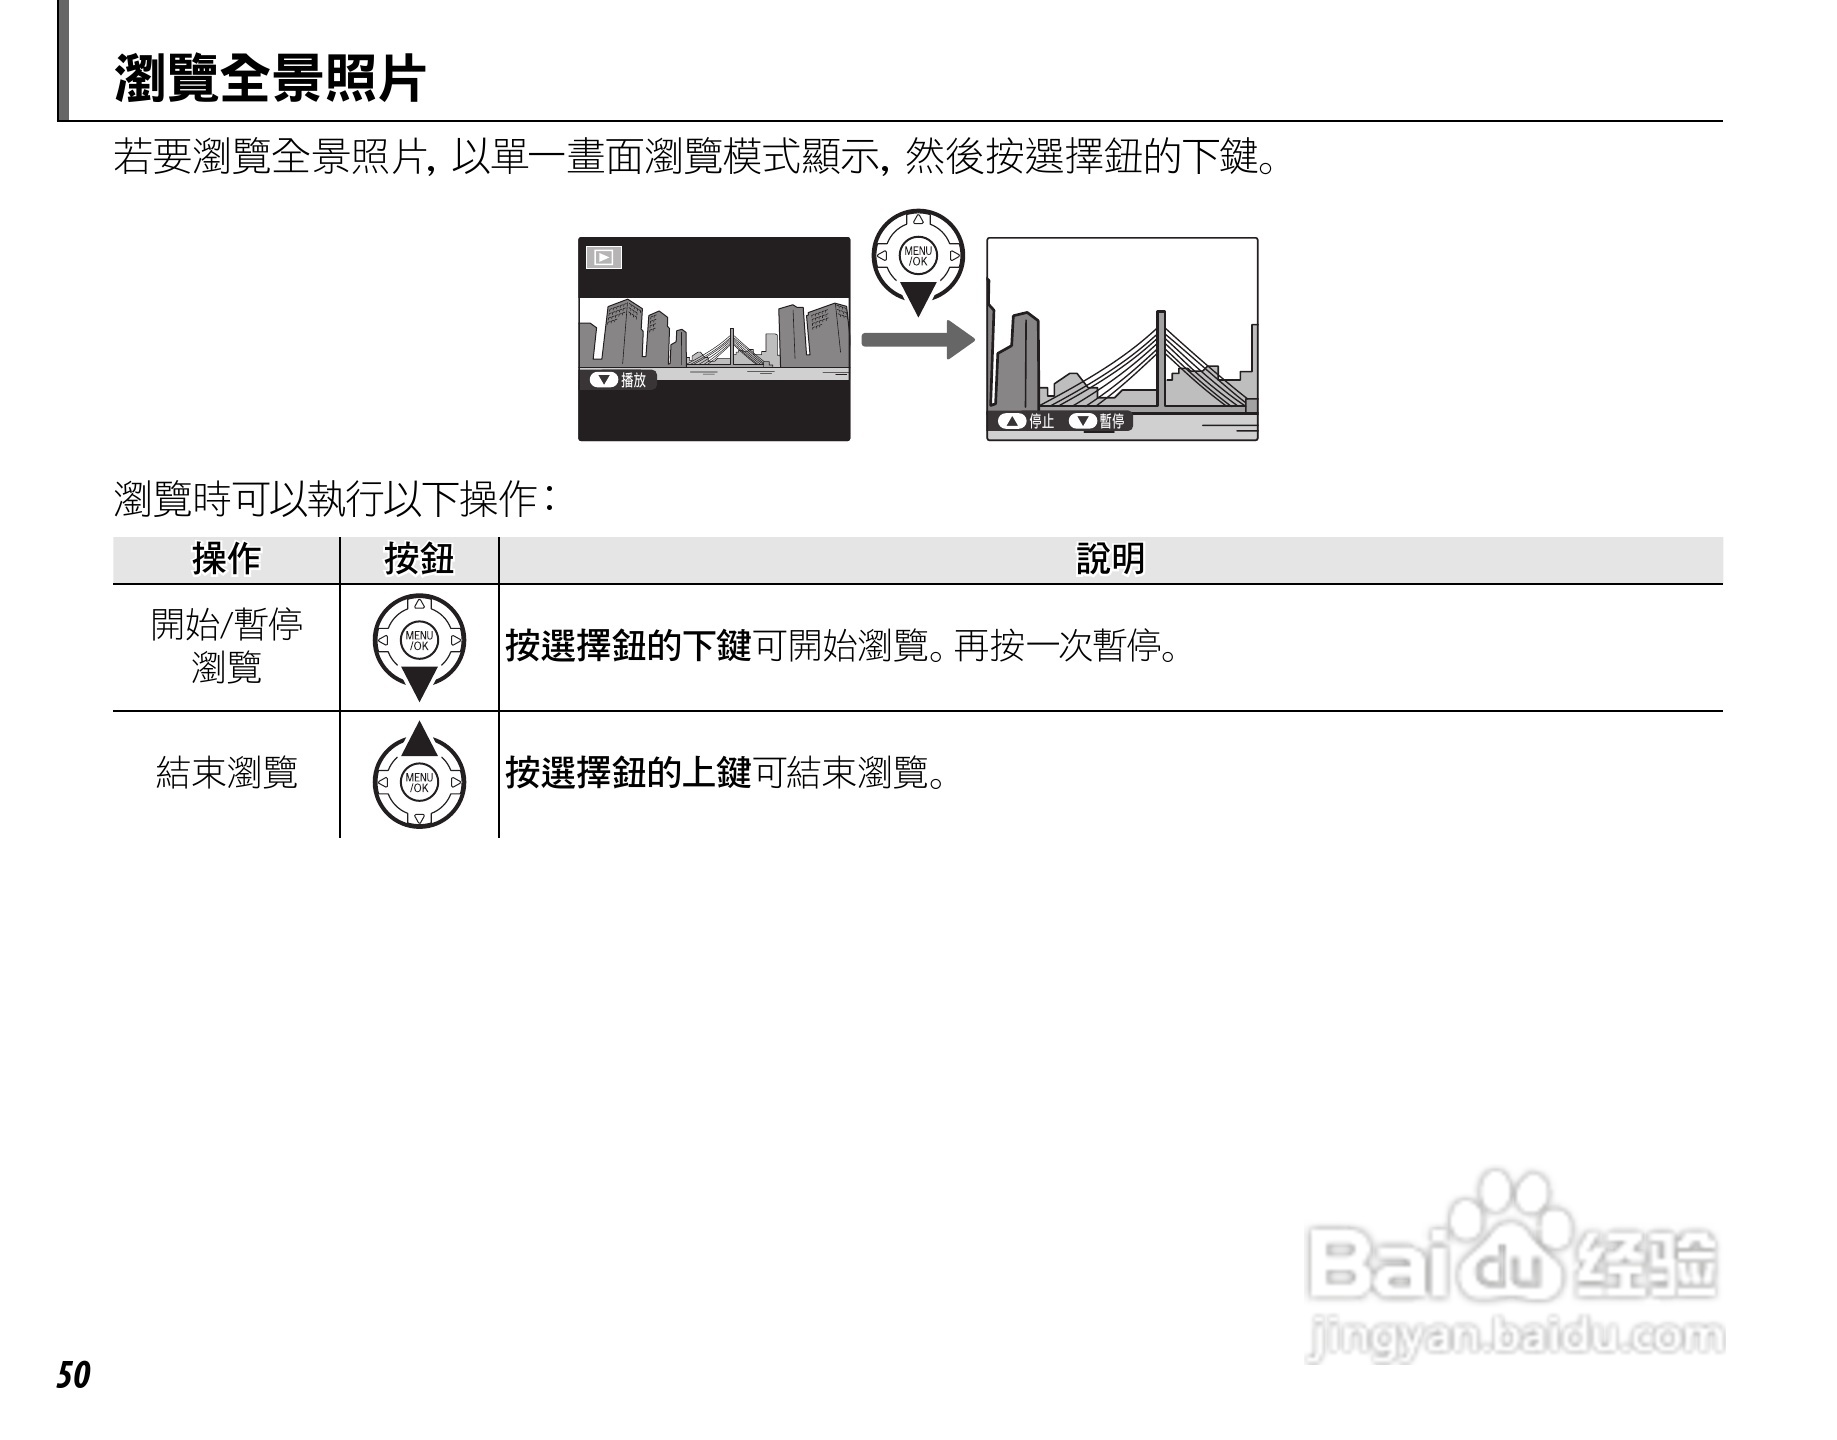
Task: Click the sentence starting 若要瀏覽全景照片
Action: pos(695,157)
